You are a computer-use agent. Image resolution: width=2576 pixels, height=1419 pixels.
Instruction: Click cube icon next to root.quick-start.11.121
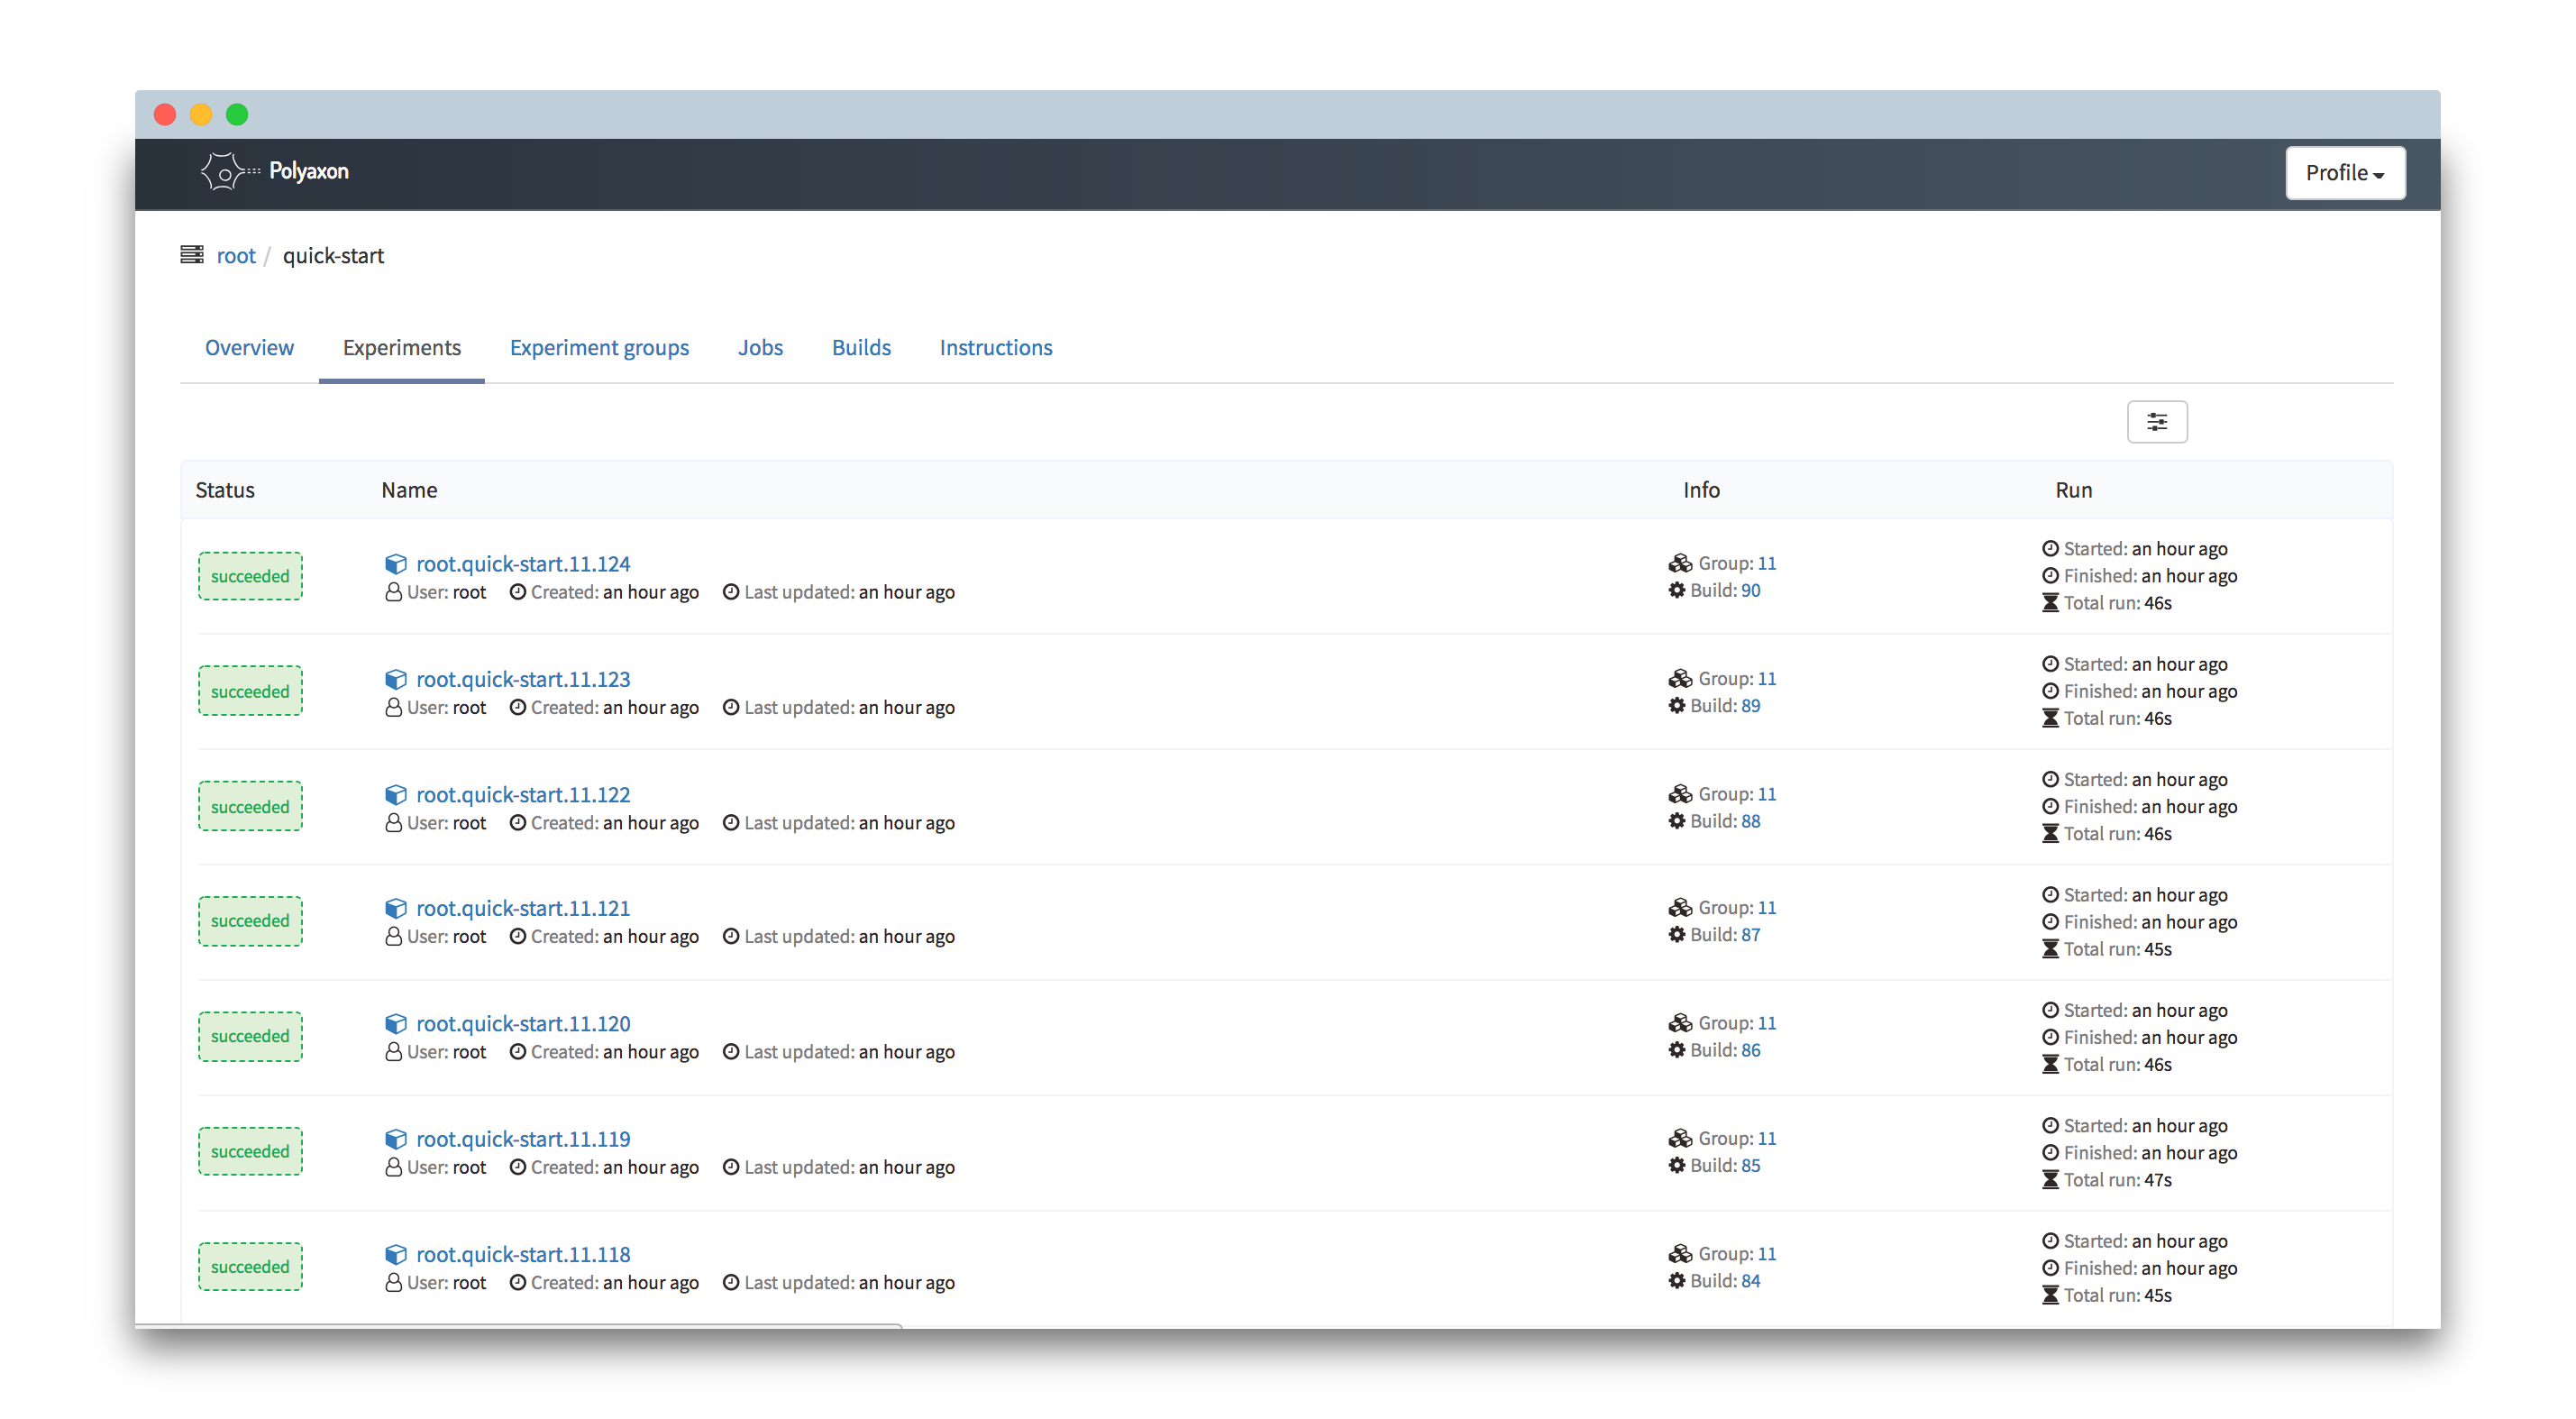tap(396, 909)
